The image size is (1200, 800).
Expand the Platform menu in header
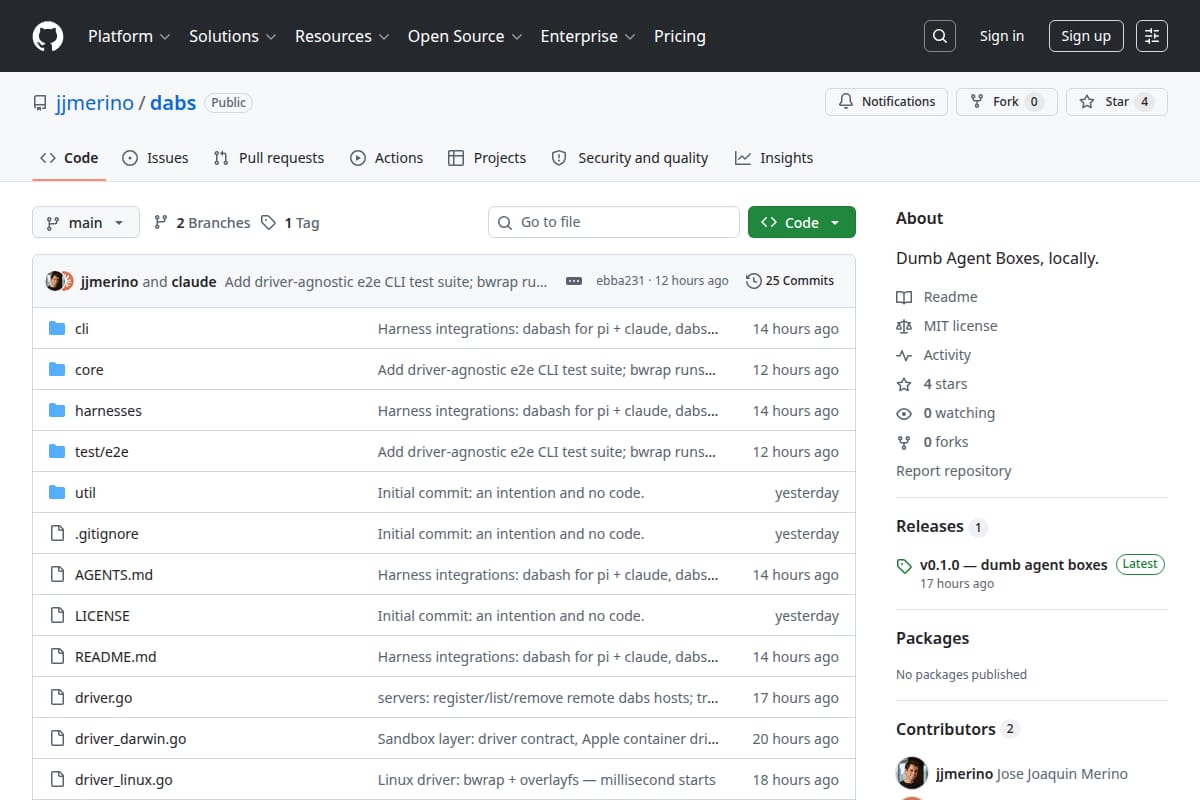pos(128,36)
